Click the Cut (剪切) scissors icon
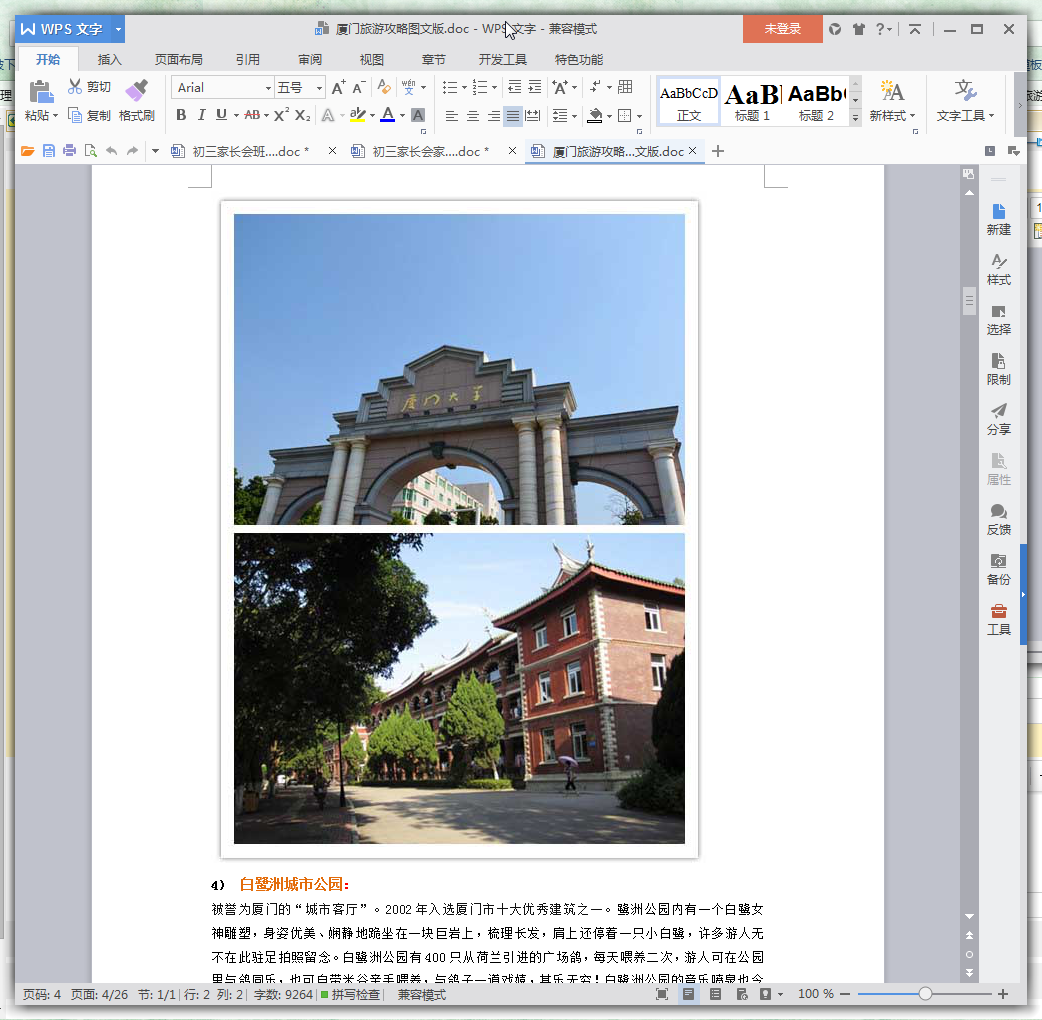1042x1020 pixels. point(75,87)
